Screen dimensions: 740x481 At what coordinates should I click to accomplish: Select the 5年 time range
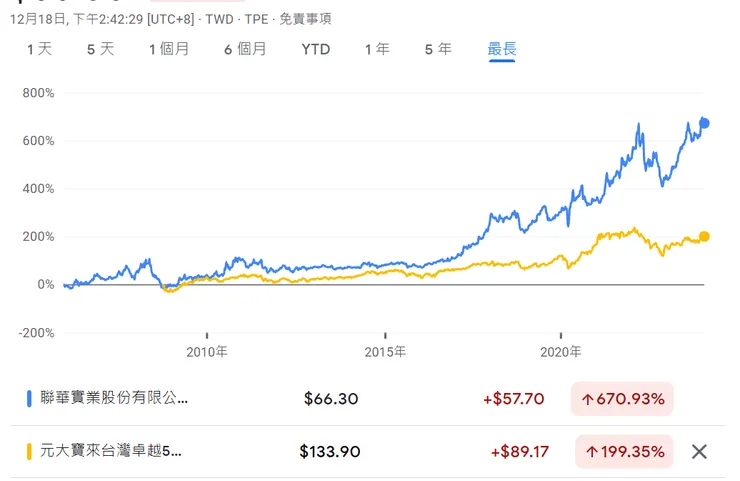click(438, 49)
